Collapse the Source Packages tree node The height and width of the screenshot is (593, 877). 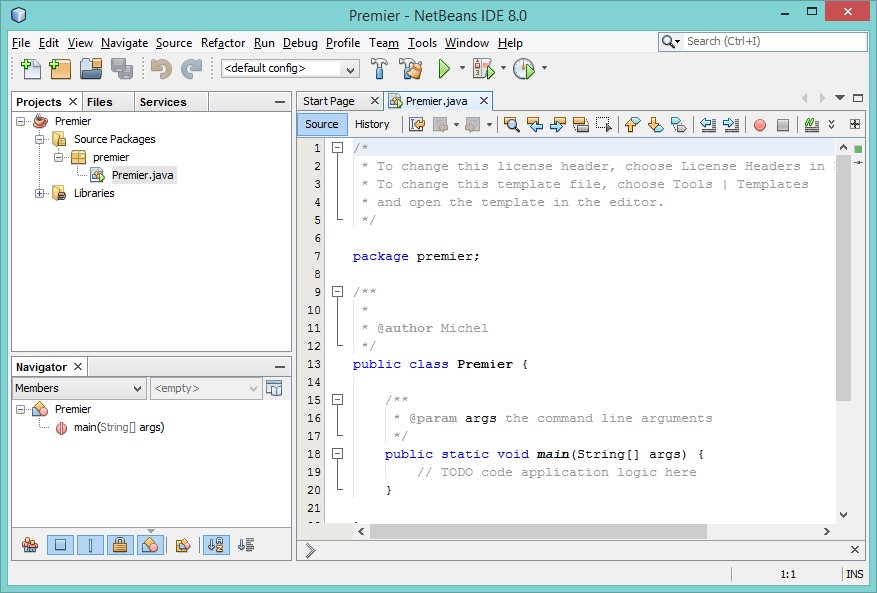[x=41, y=139]
